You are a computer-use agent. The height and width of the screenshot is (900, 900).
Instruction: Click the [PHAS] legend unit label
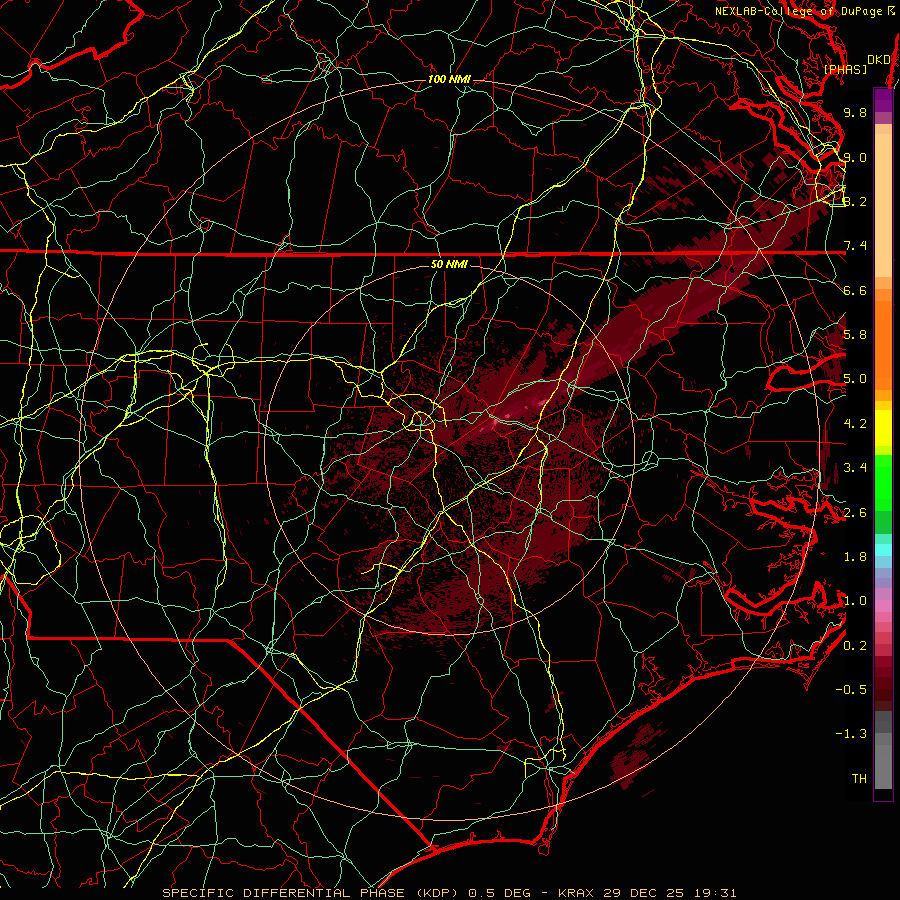(845, 70)
